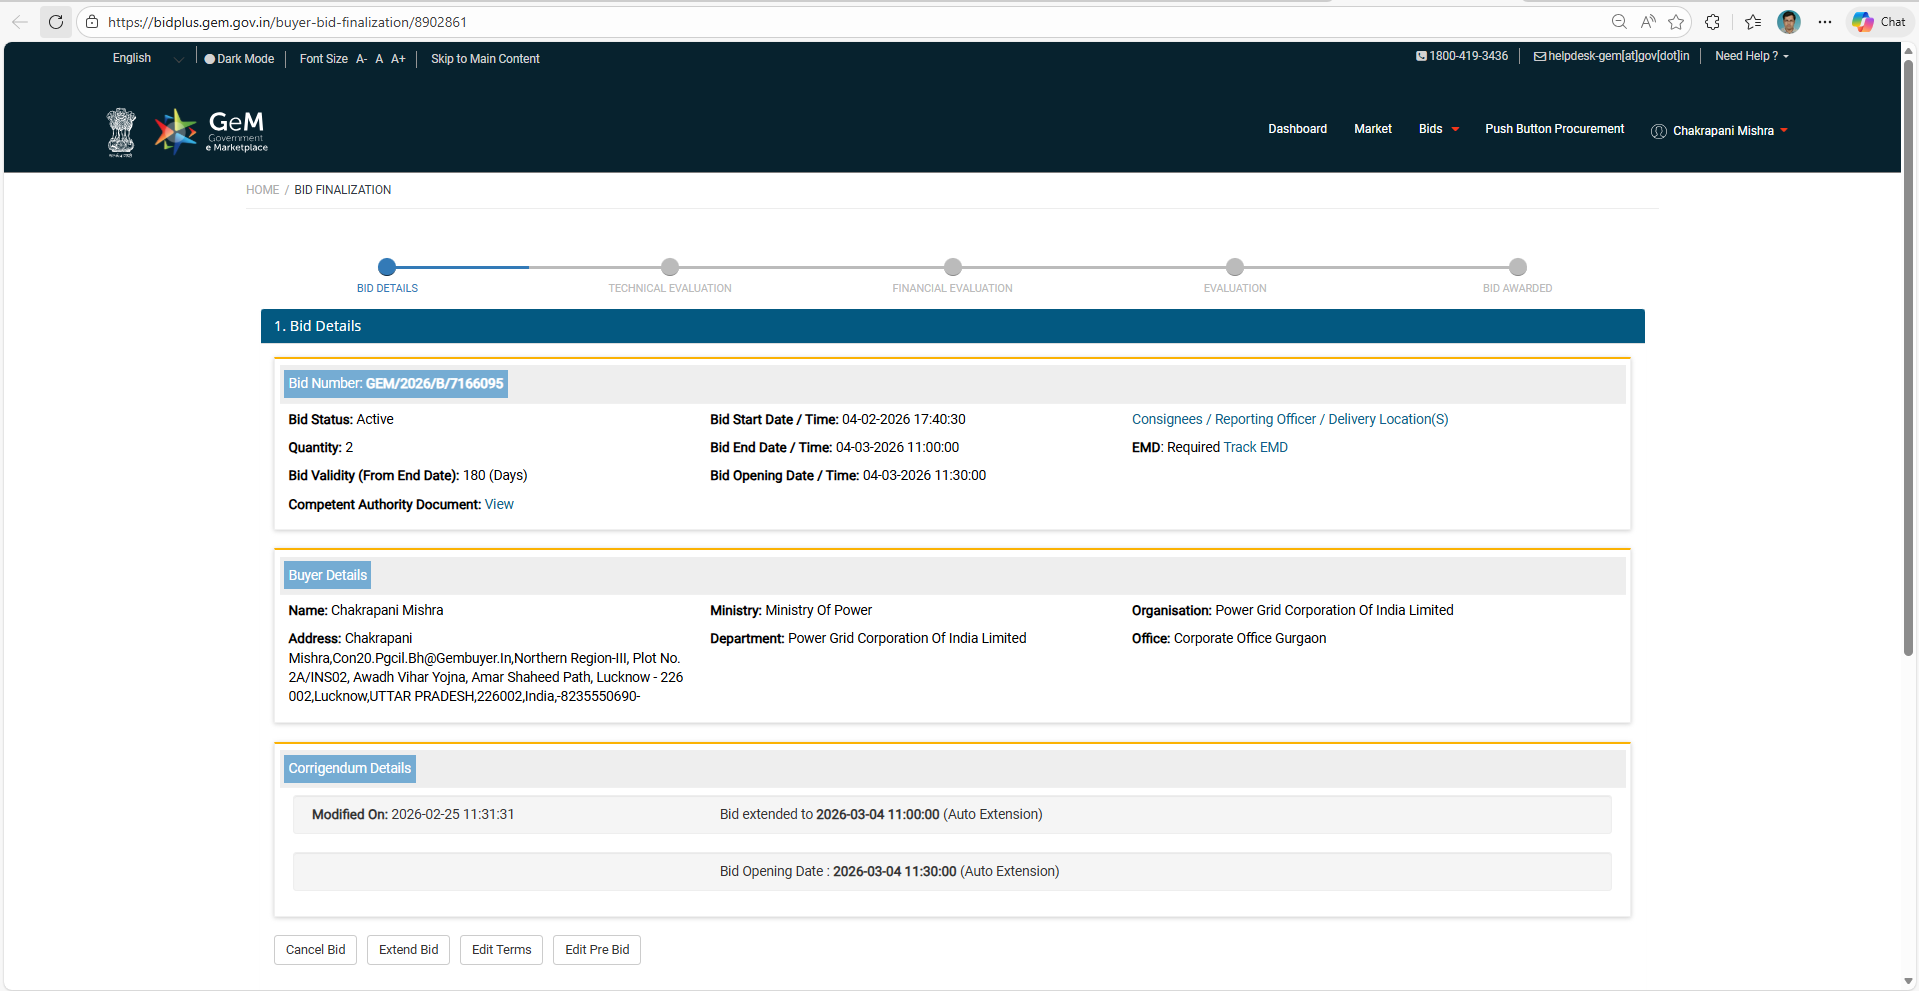
Task: Click the Technical Evaluation progress step circle
Action: coord(670,267)
